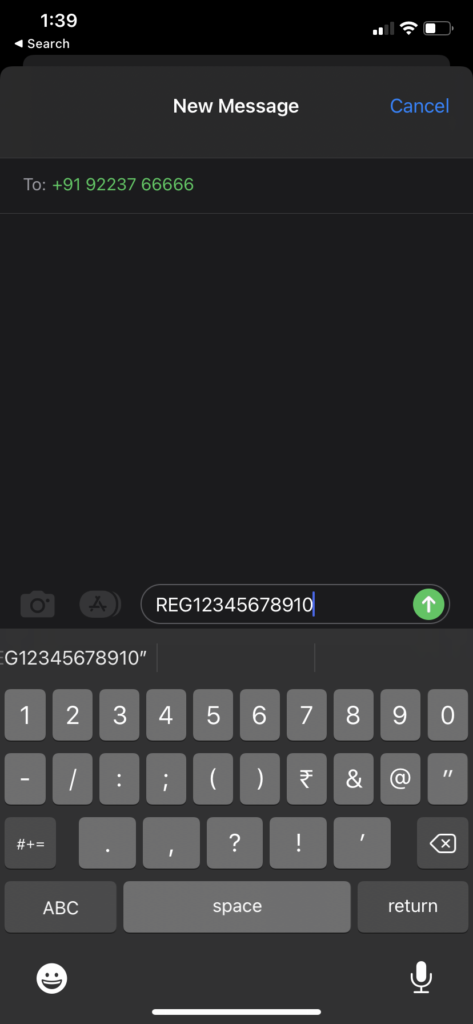This screenshot has height=1024, width=473.
Task: Tap the question mark key
Action: (x=235, y=843)
